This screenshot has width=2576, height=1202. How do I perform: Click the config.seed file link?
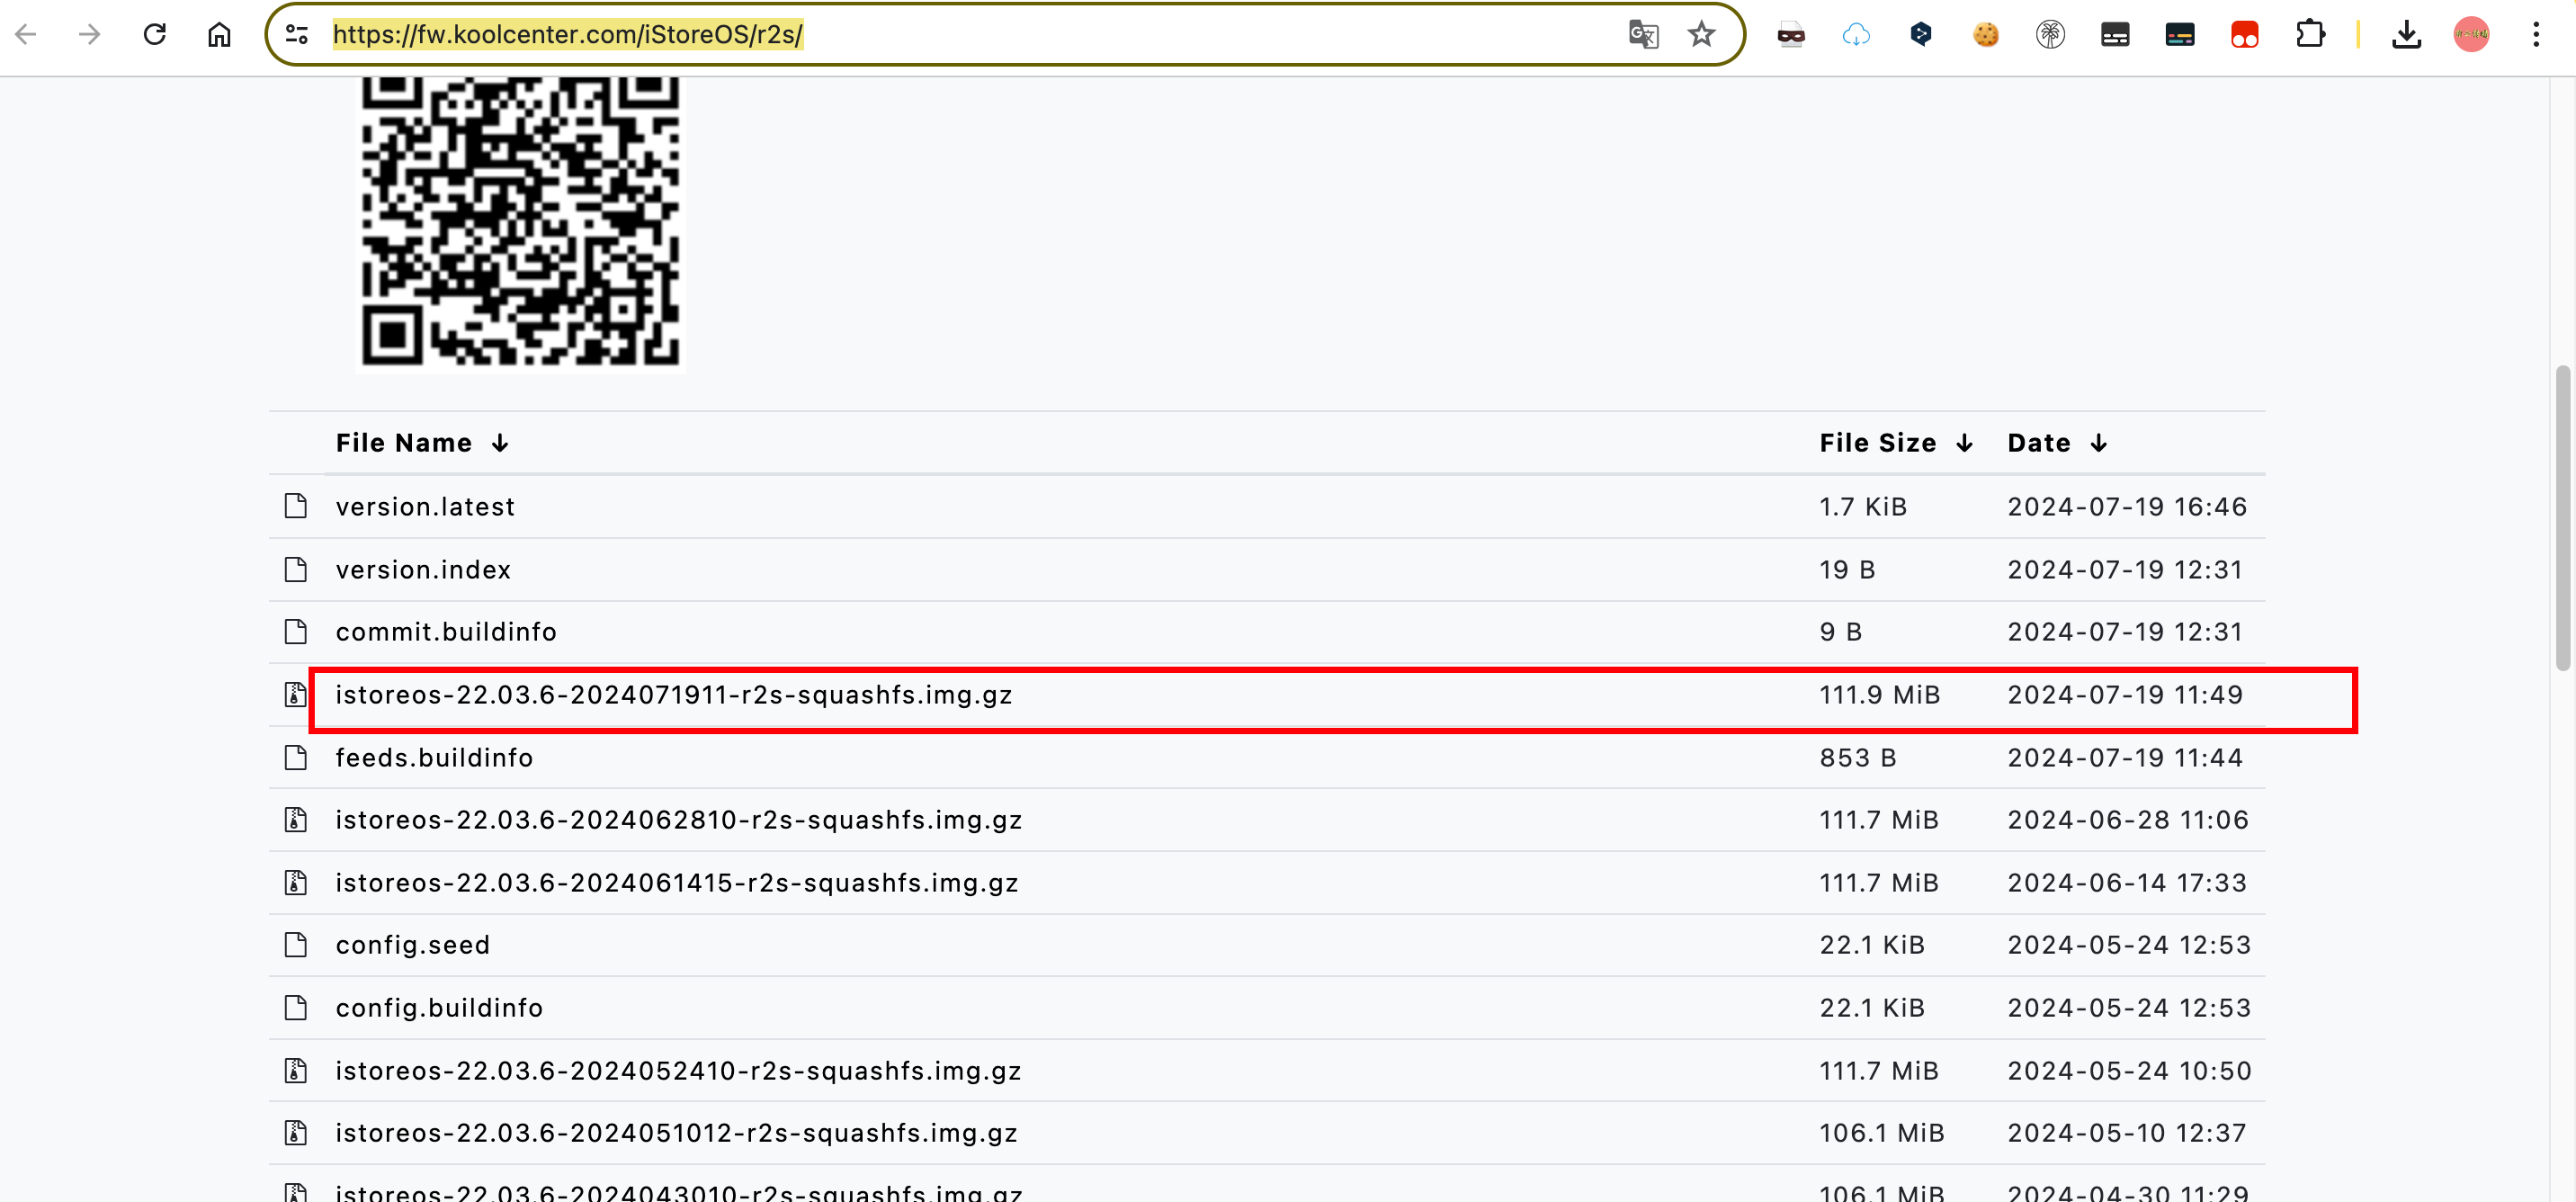tap(412, 945)
